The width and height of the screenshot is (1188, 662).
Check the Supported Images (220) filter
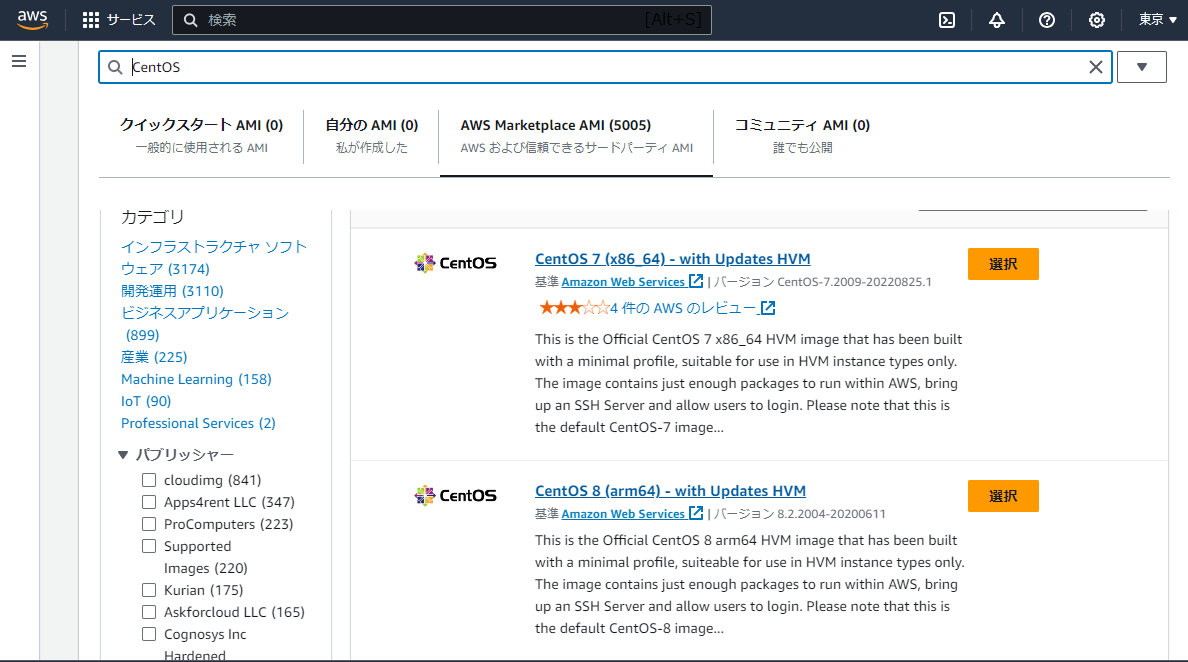[149, 546]
